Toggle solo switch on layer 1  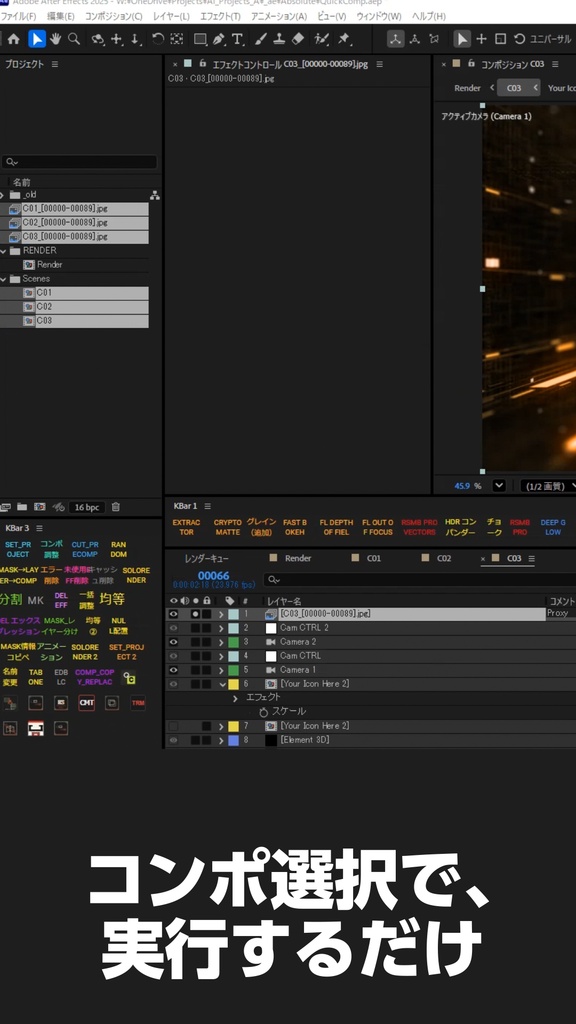pyautogui.click(x=195, y=614)
